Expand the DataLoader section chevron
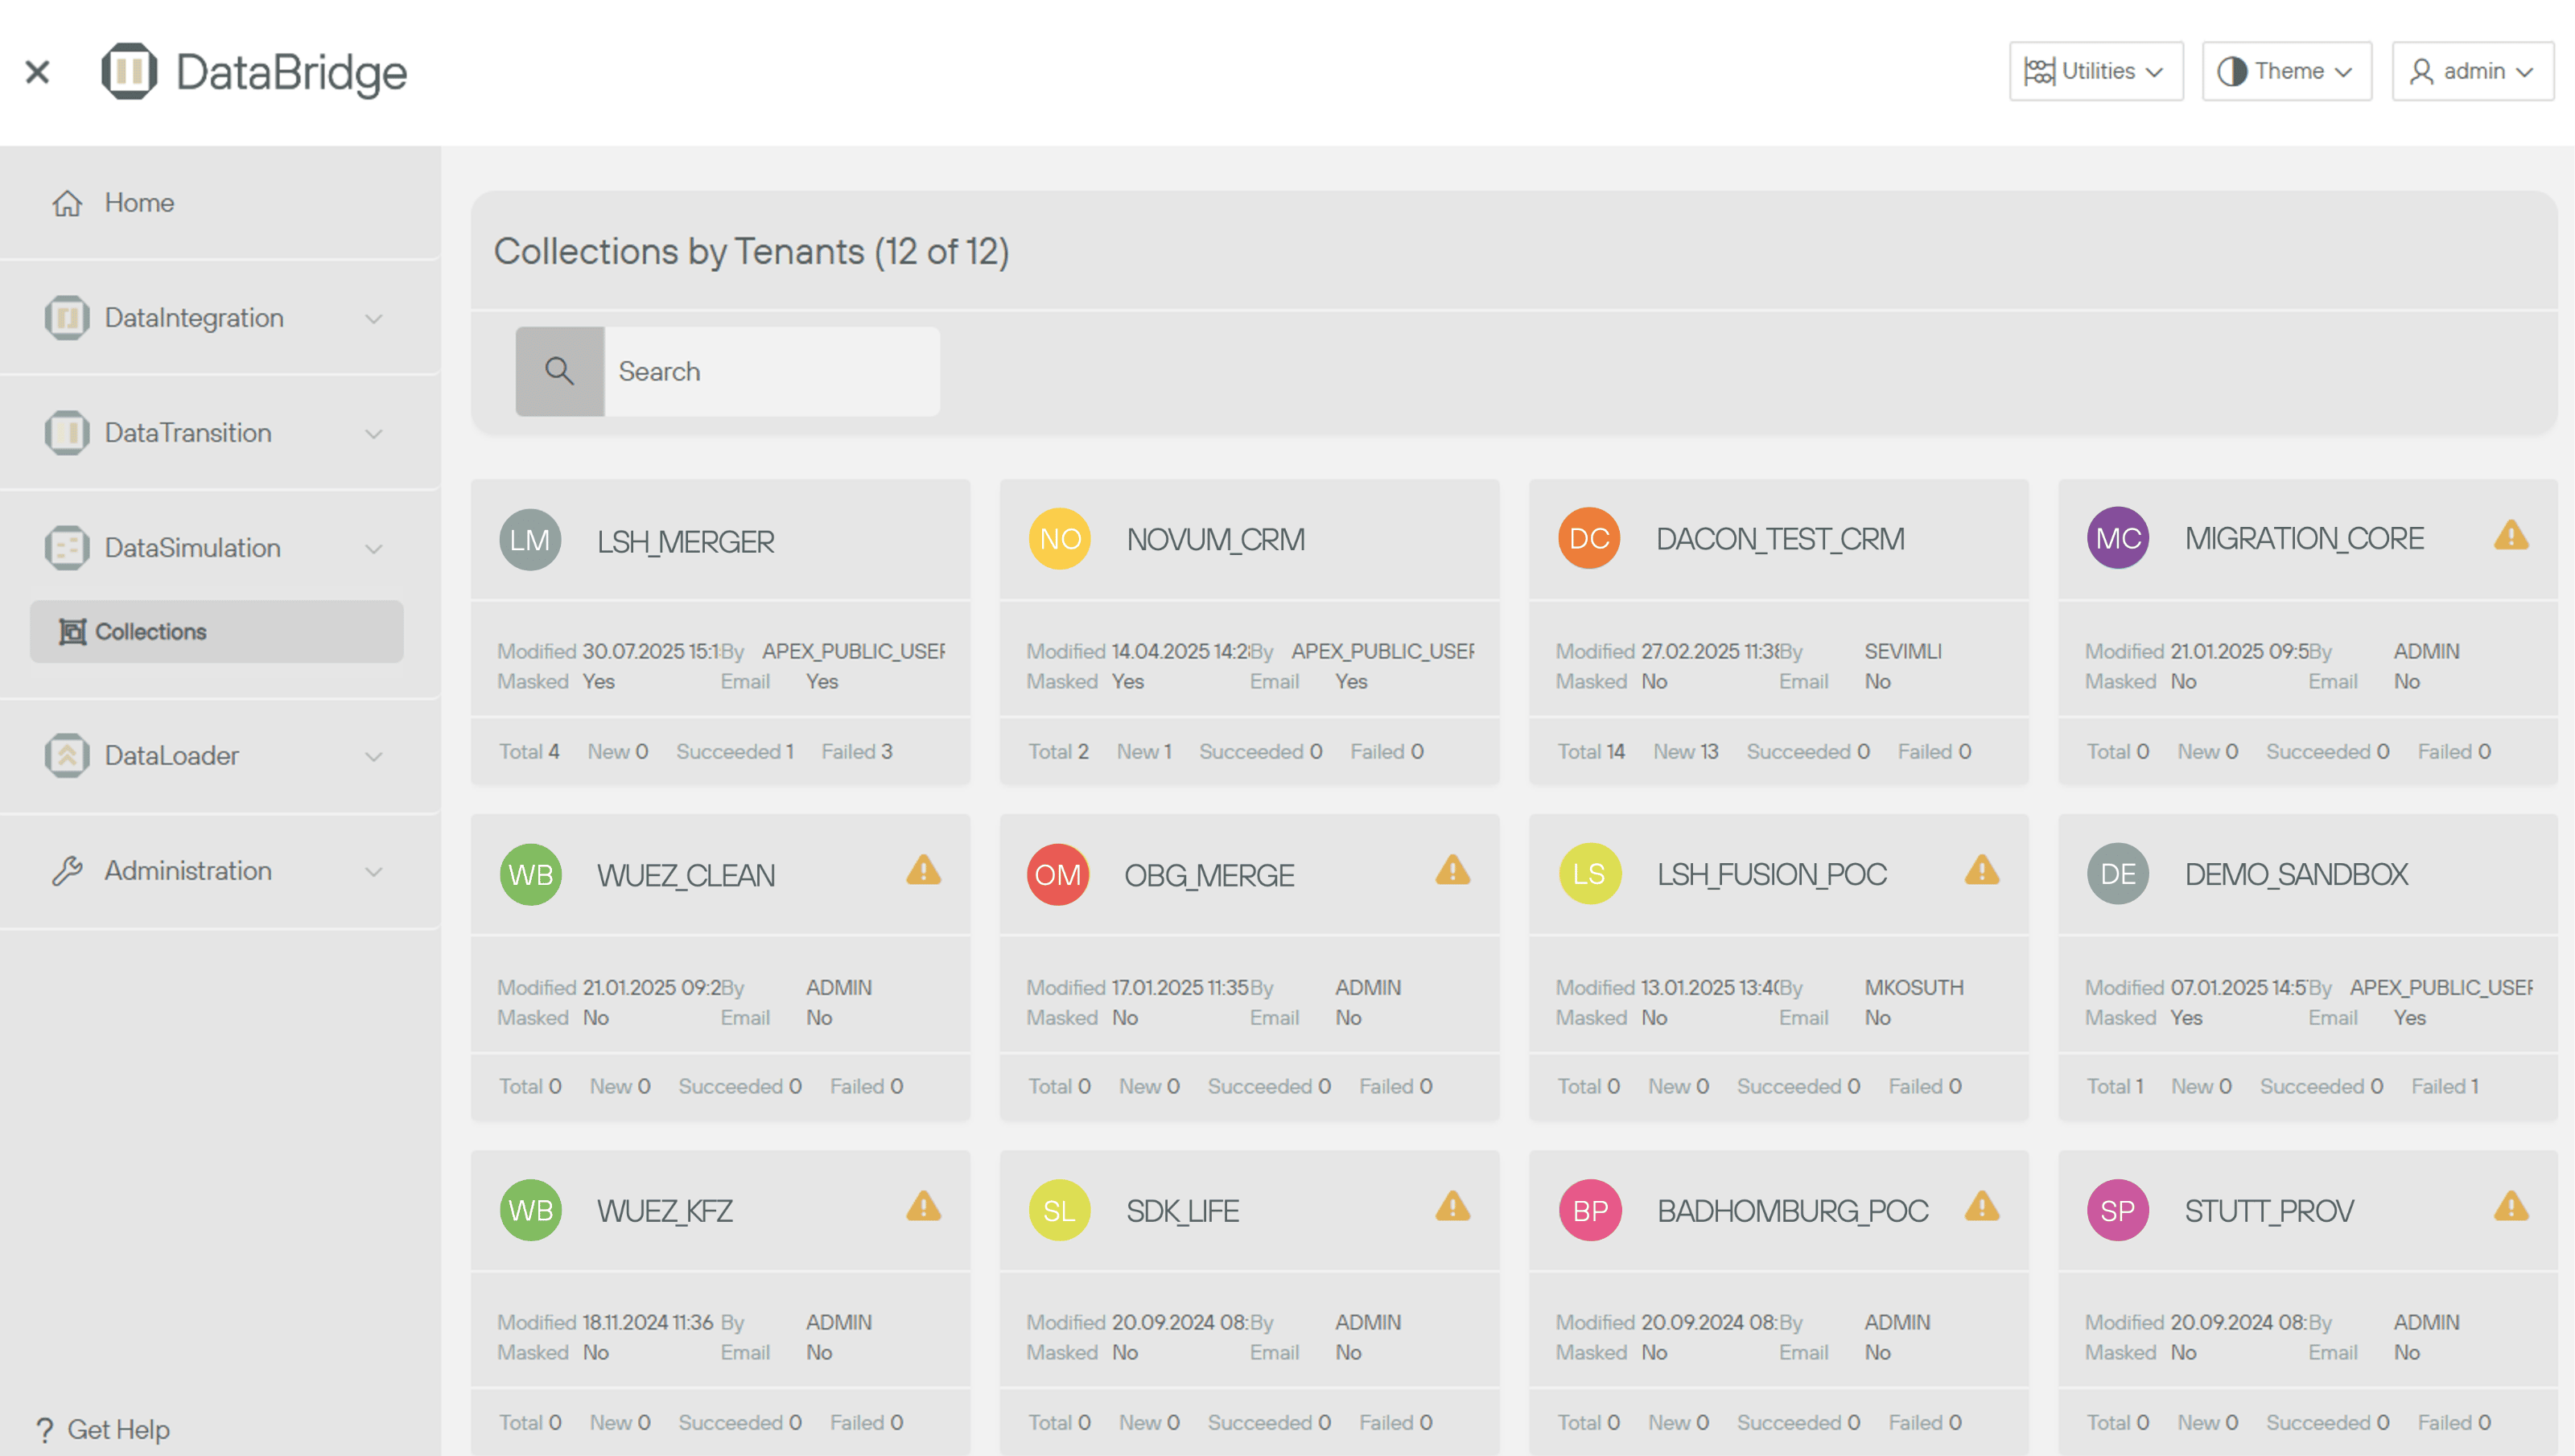Viewport: 2575px width, 1456px height. 373,756
